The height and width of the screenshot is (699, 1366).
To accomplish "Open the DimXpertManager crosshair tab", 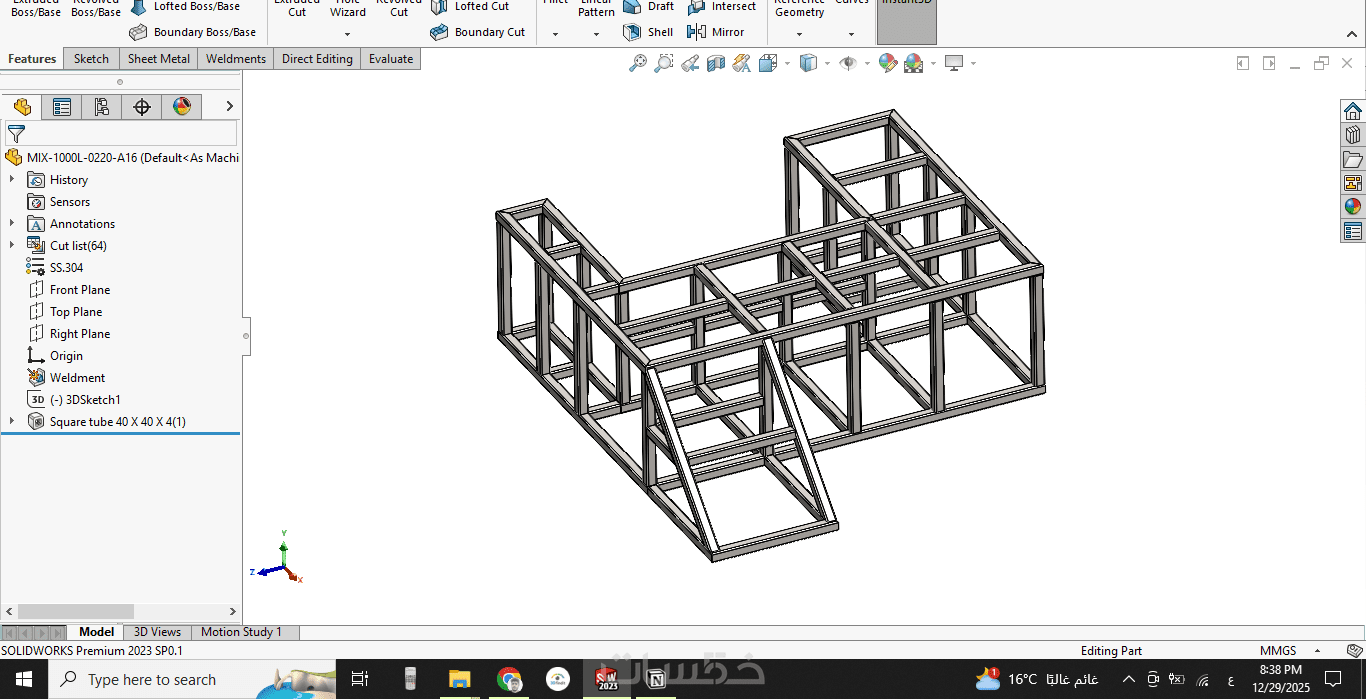I will click(142, 107).
